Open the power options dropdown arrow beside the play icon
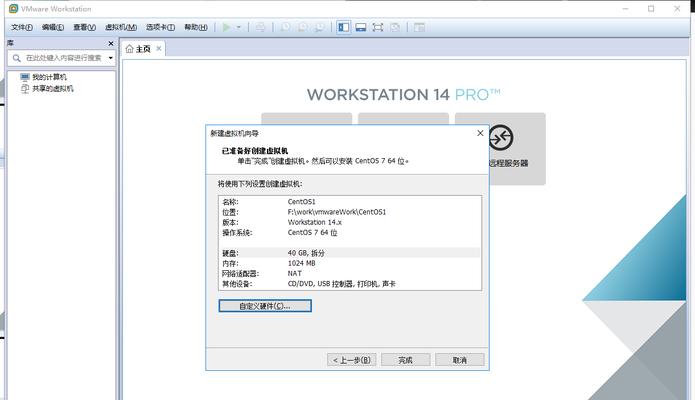The image size is (695, 400). [238, 27]
